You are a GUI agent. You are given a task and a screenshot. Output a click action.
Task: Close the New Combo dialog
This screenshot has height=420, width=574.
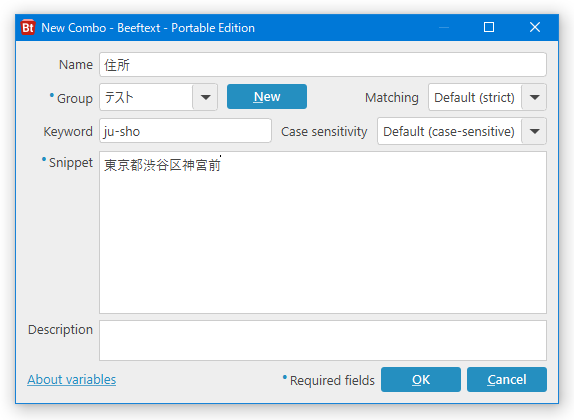[535, 27]
